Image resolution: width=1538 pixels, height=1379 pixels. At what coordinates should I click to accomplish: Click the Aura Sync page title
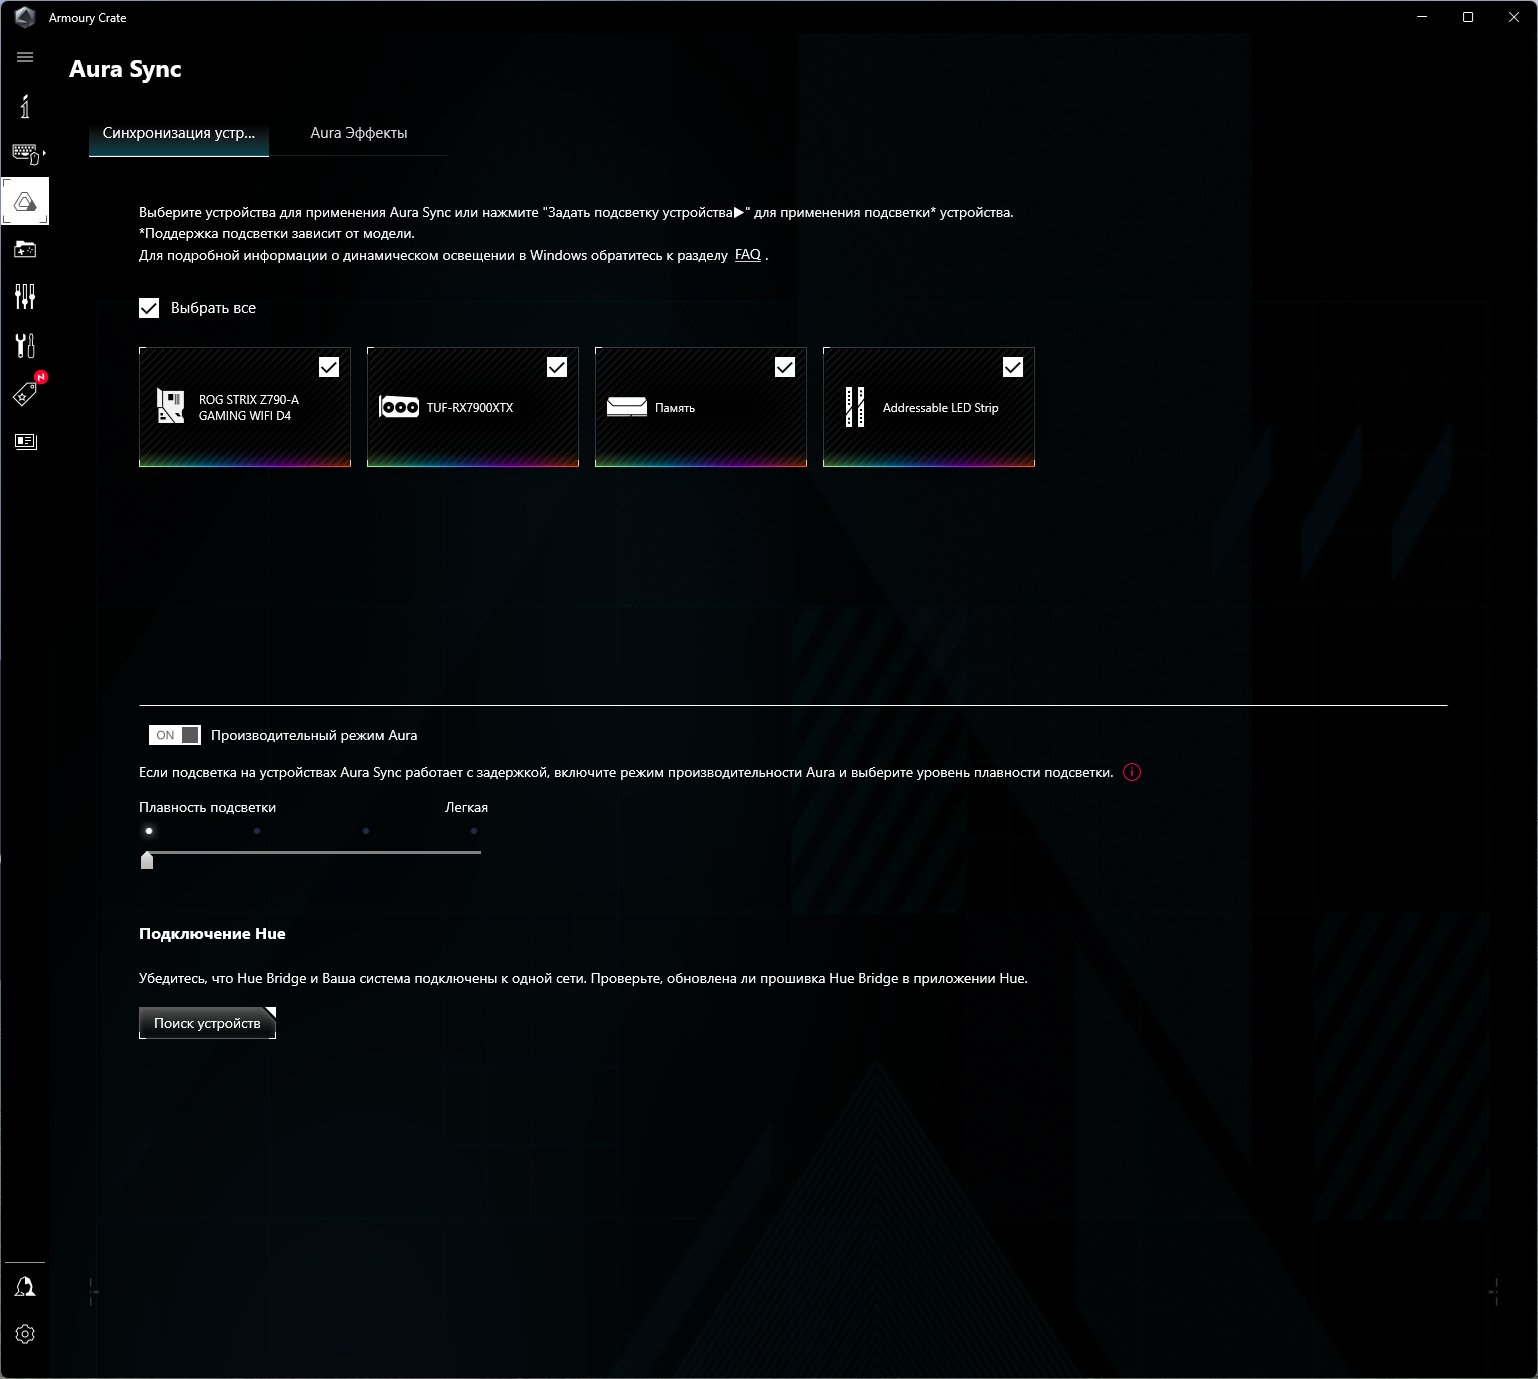point(125,69)
